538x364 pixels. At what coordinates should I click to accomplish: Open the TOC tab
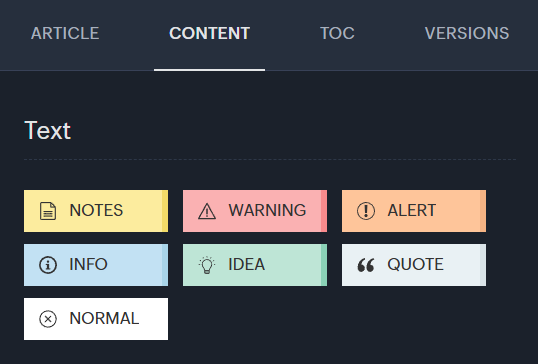click(x=337, y=33)
